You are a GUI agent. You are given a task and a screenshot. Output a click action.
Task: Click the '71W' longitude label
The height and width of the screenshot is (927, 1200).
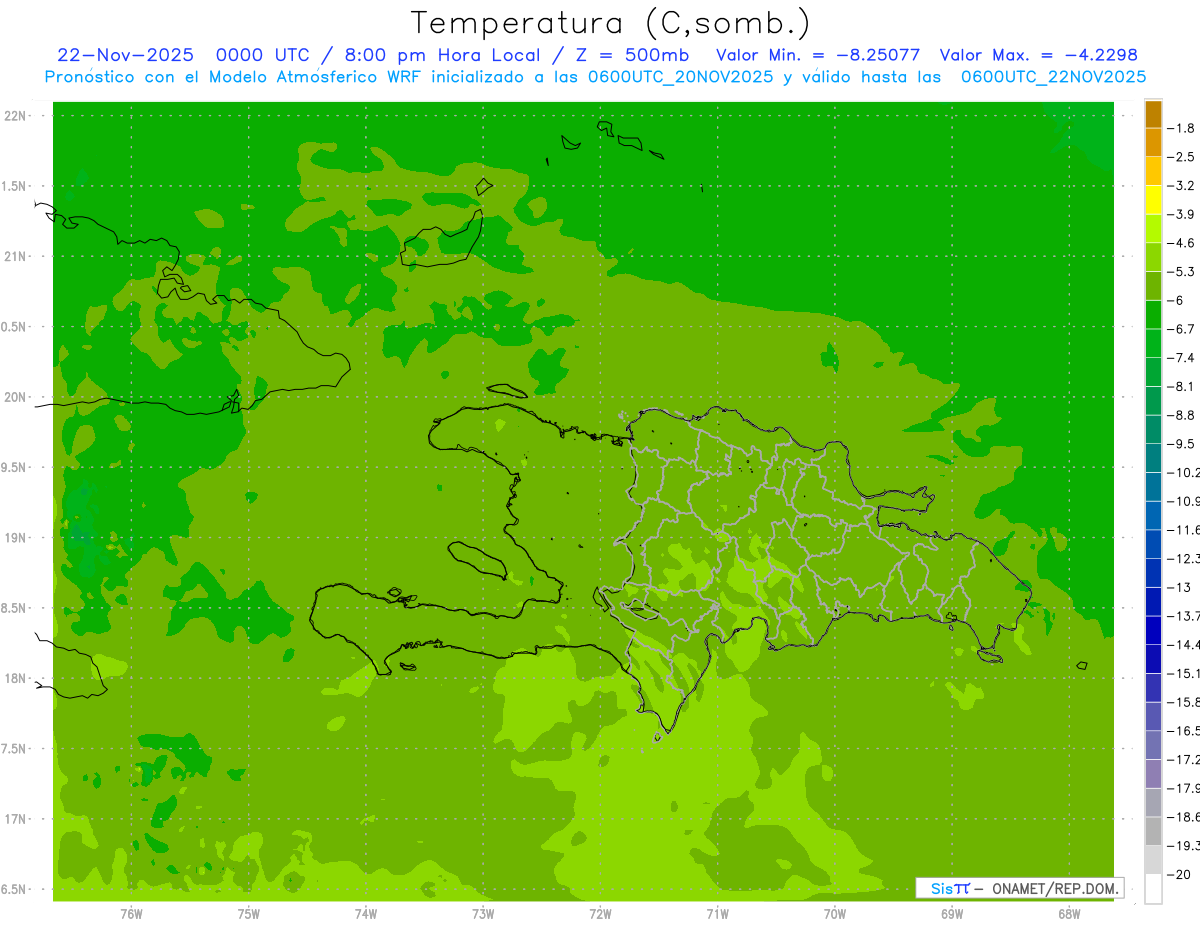click(717, 913)
